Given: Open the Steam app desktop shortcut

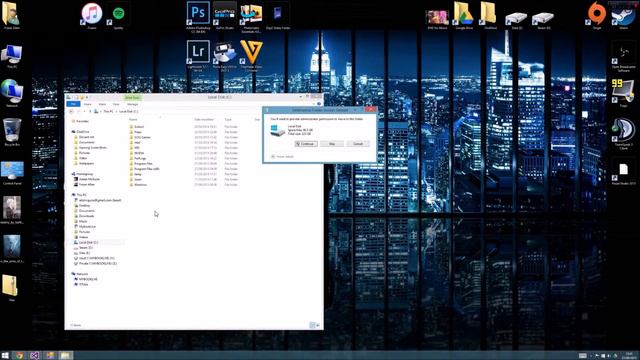Looking at the screenshot, I should pos(623,16).
